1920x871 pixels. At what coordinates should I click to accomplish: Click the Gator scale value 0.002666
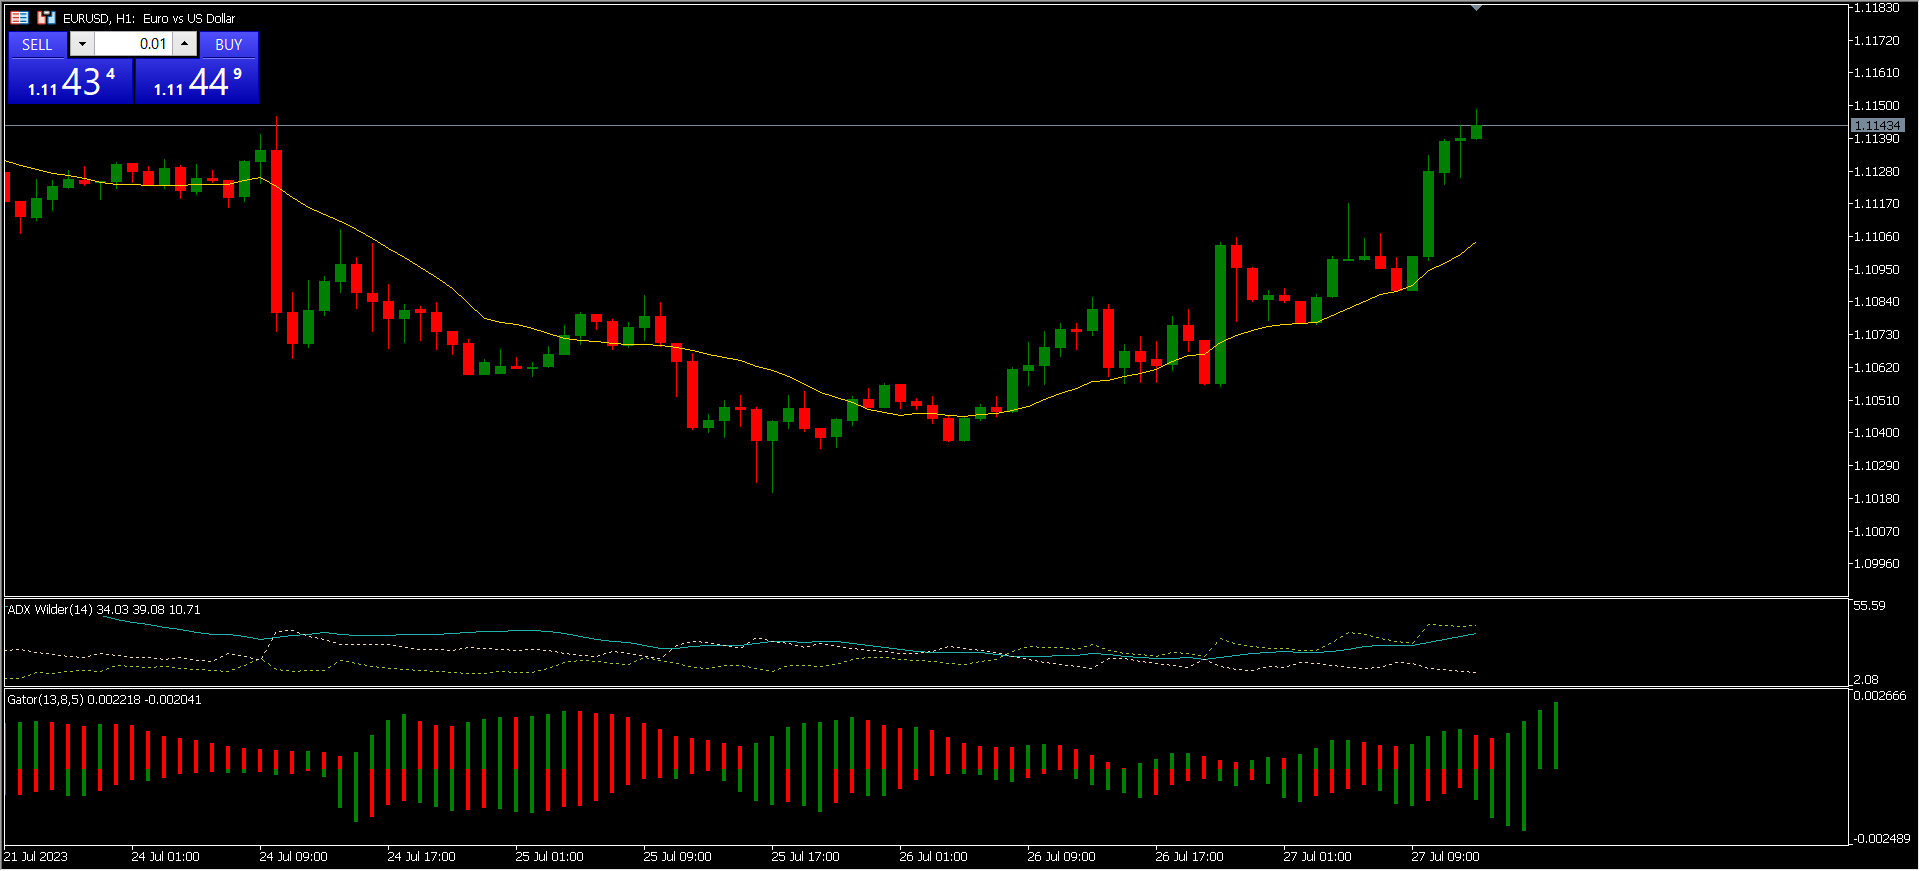1879,696
